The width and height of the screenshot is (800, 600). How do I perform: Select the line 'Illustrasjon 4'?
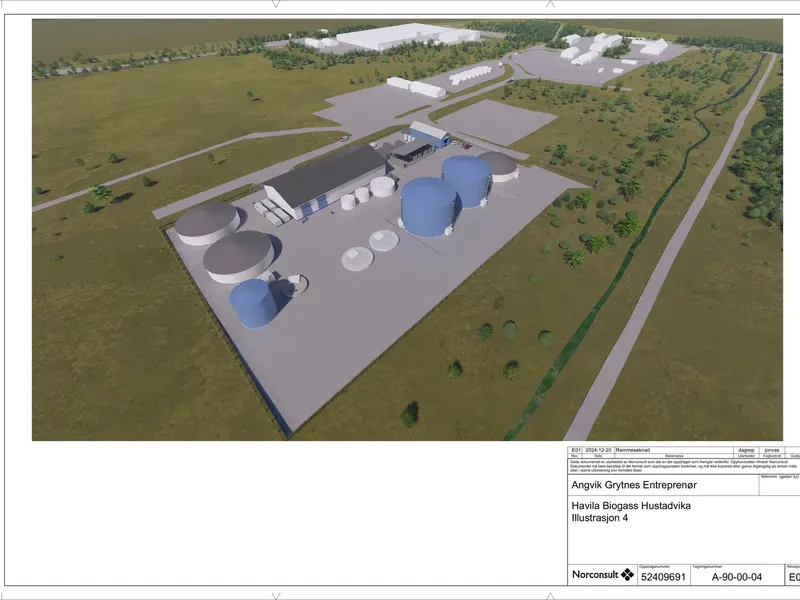pos(599,518)
